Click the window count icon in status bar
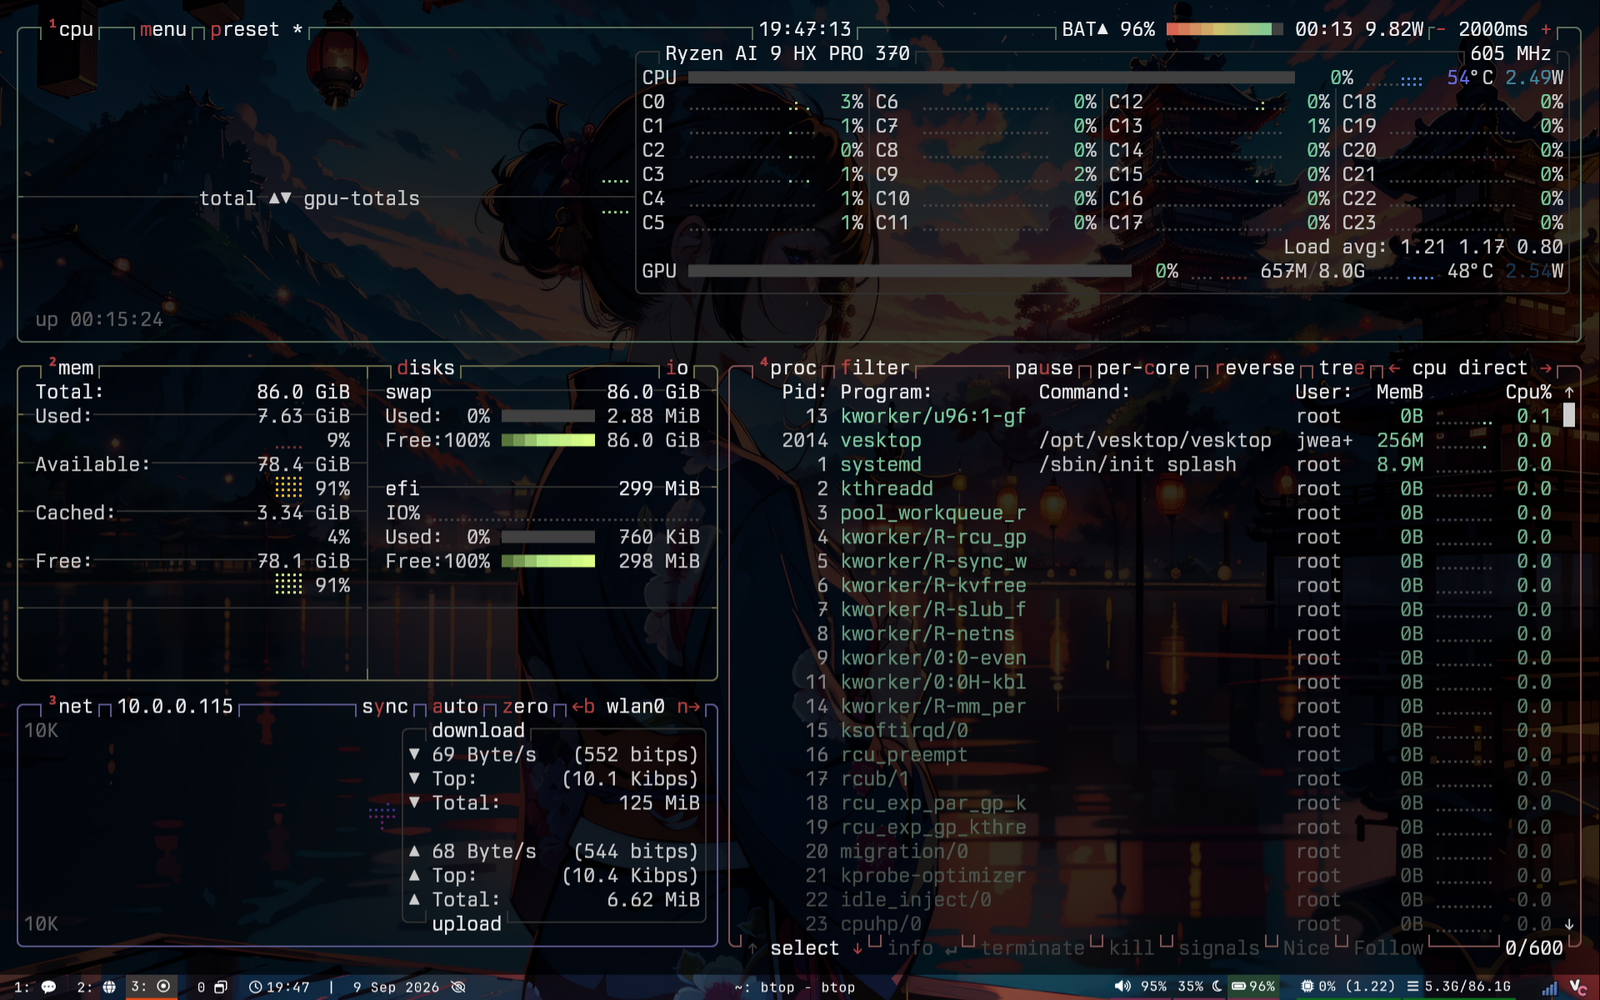Viewport: 1600px width, 1000px height. click(x=221, y=987)
